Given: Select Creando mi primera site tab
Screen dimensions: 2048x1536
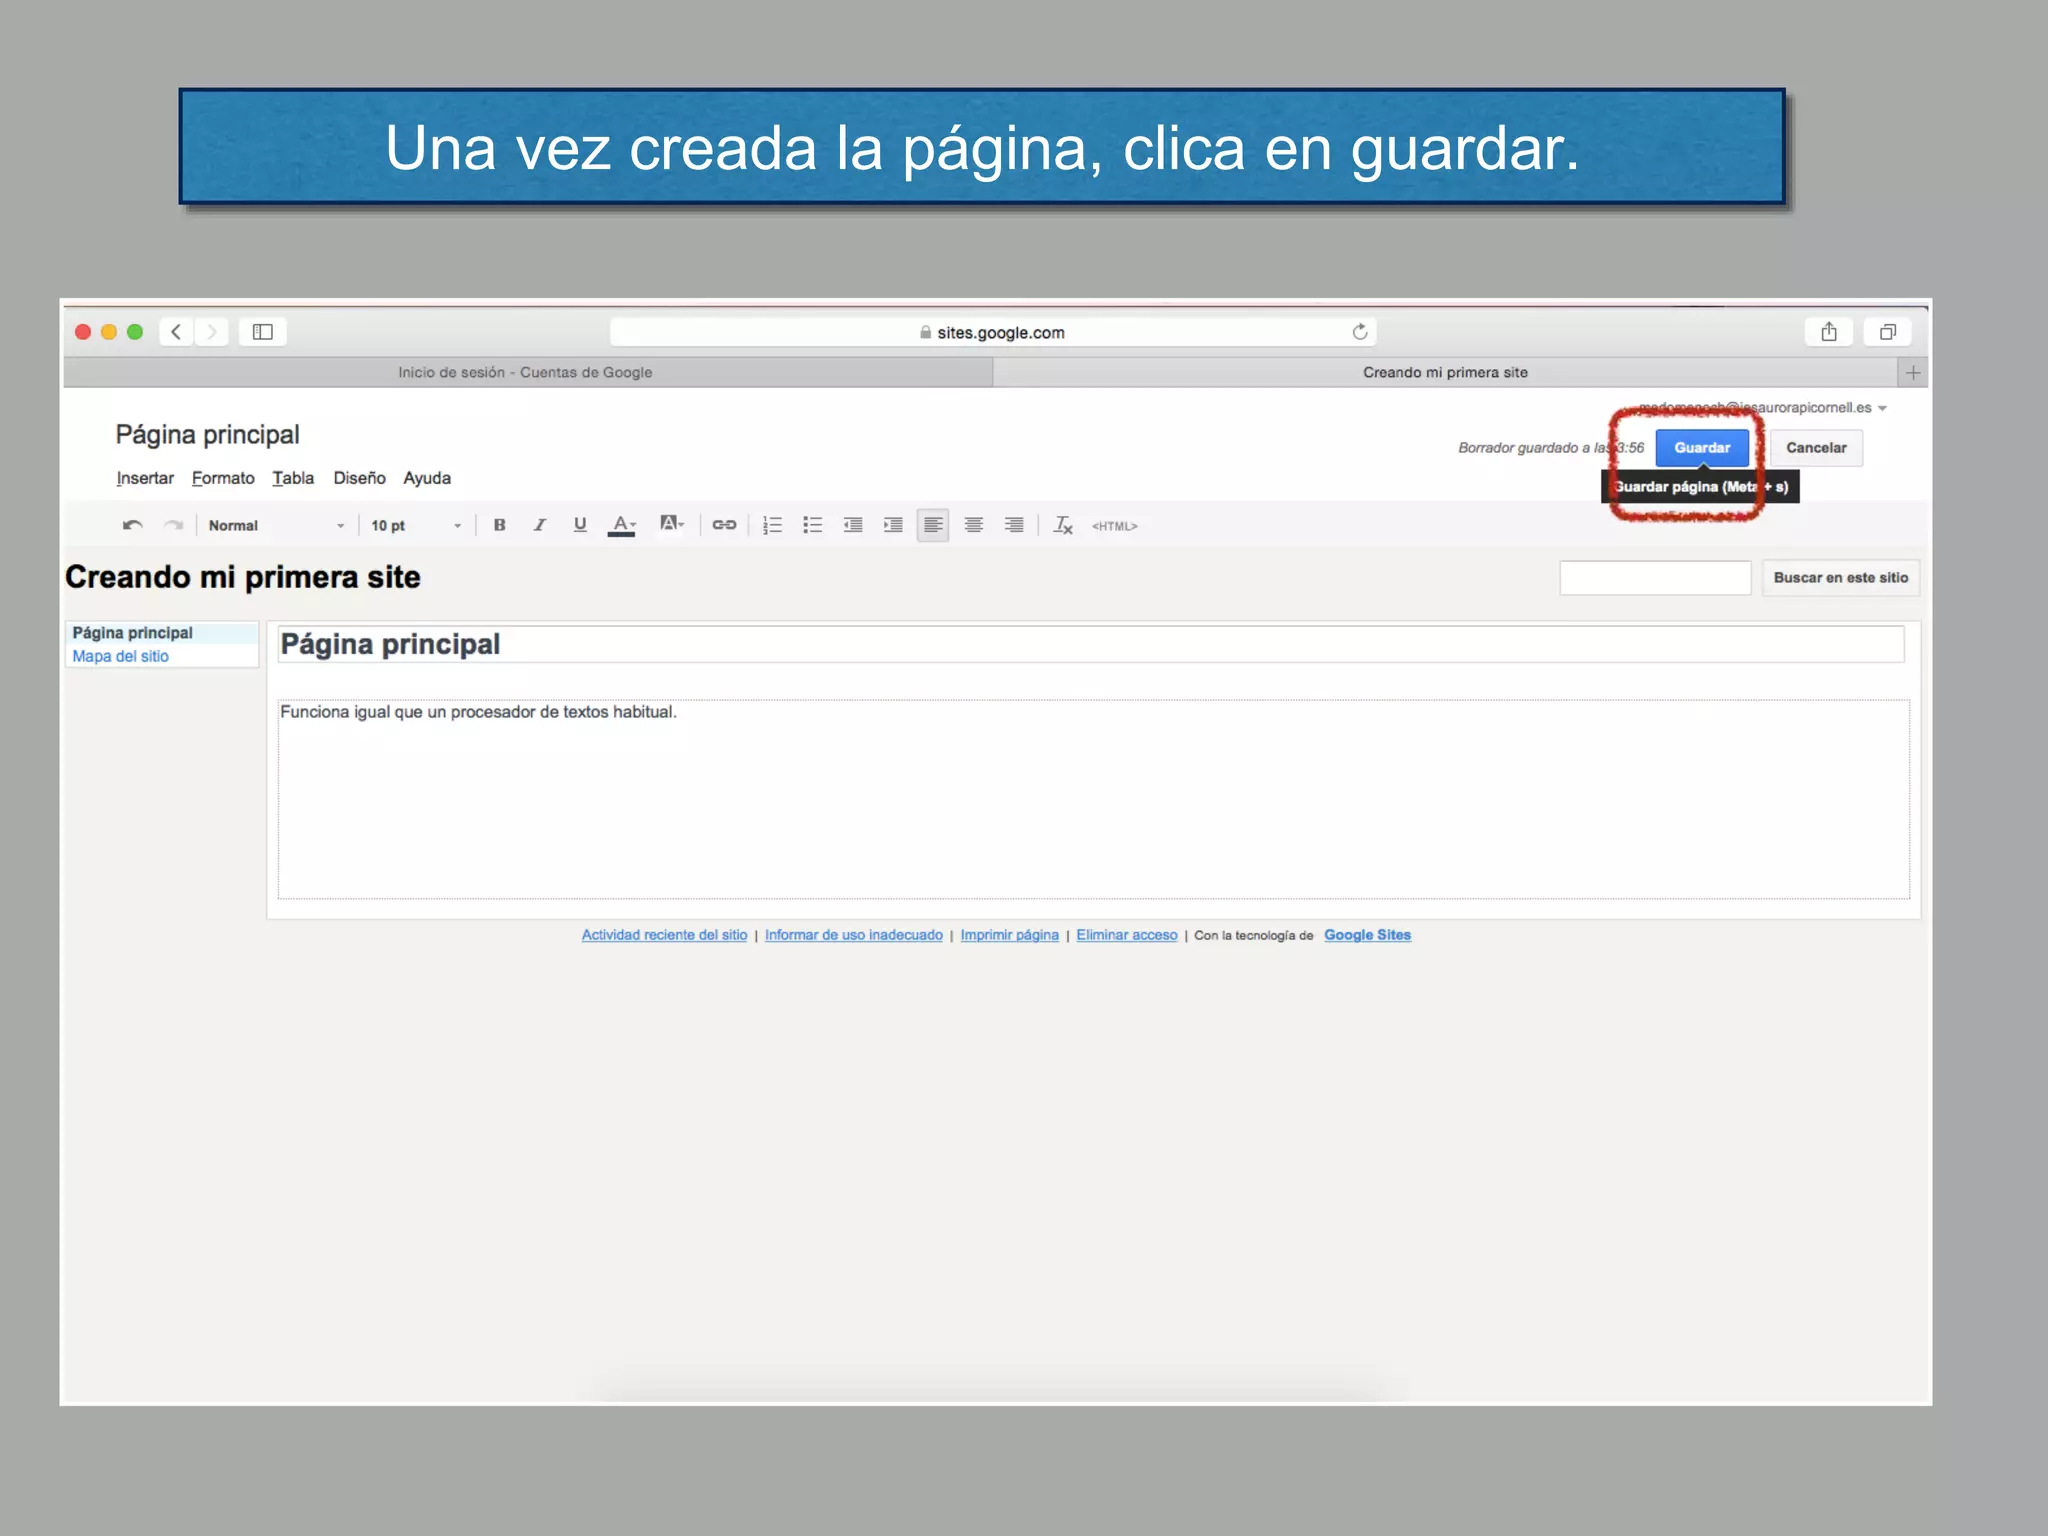Looking at the screenshot, I should pyautogui.click(x=1445, y=373).
